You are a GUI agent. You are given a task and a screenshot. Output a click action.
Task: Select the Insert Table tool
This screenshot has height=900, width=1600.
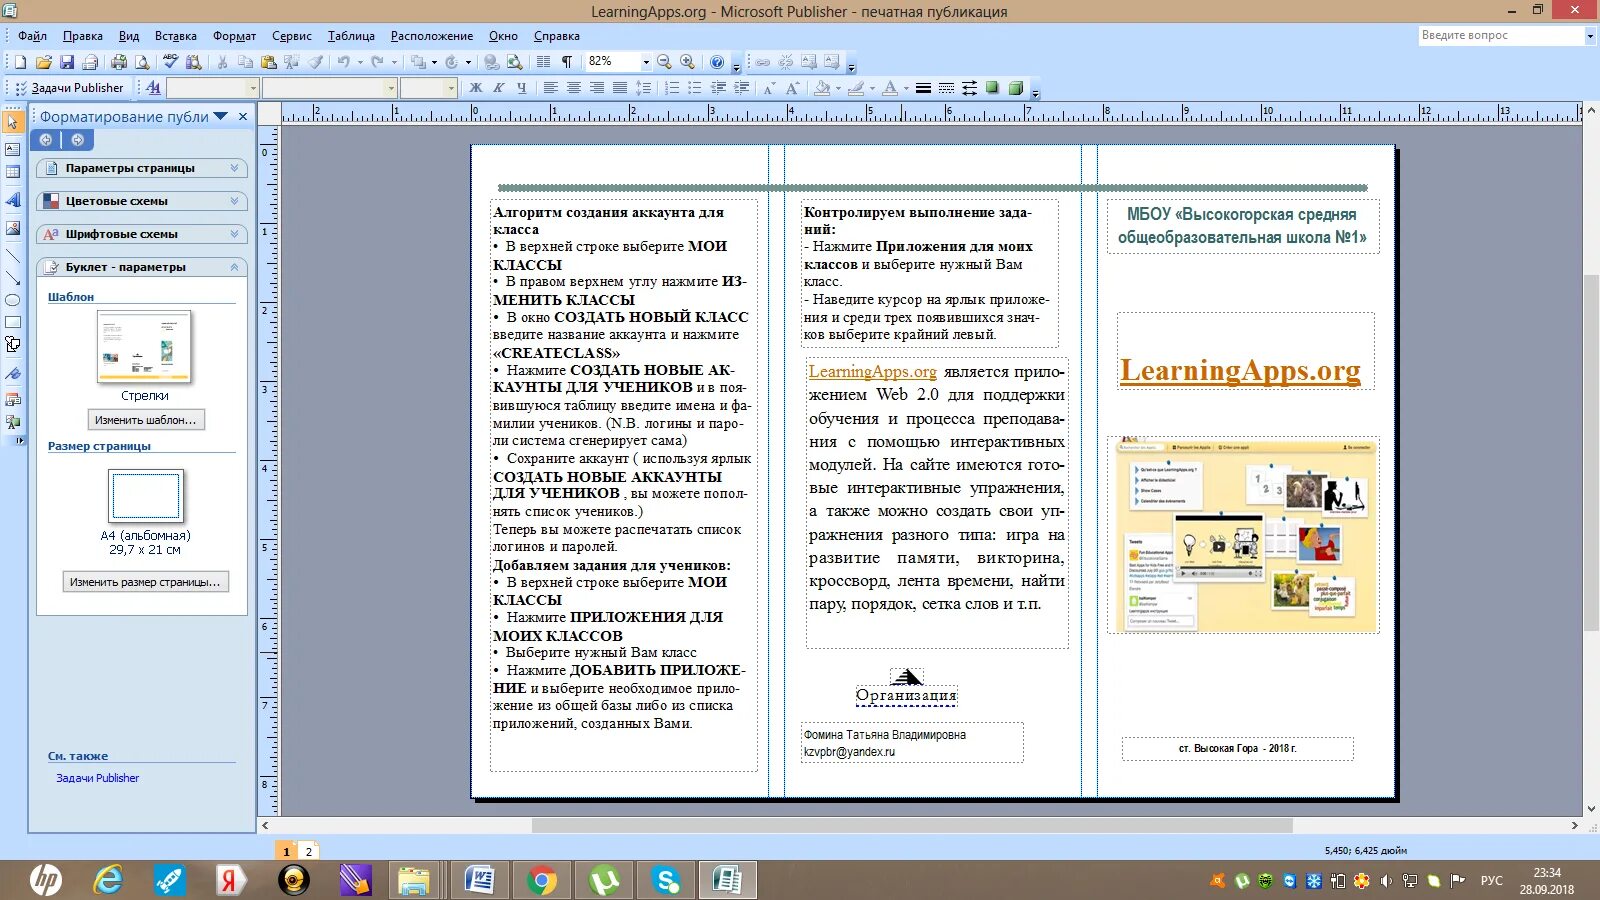pyautogui.click(x=13, y=172)
